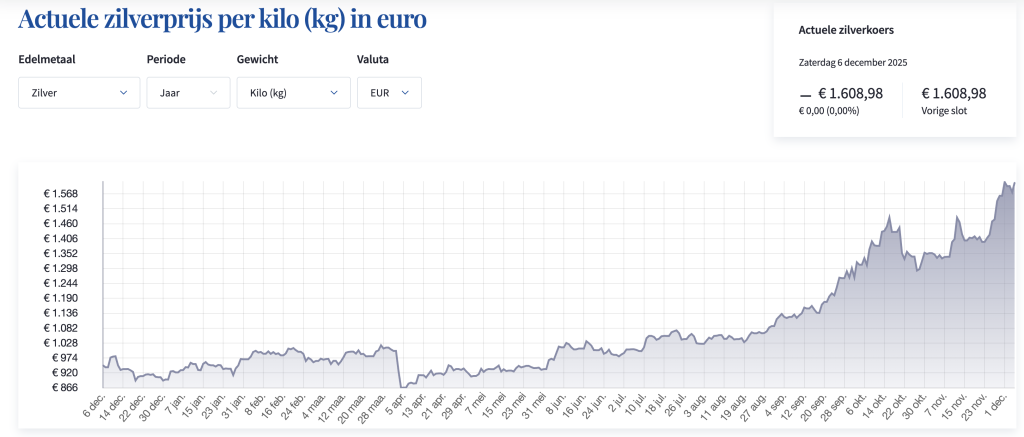Click the "€ 1.568" price axis label
1024x437 pixels.
coord(60,193)
